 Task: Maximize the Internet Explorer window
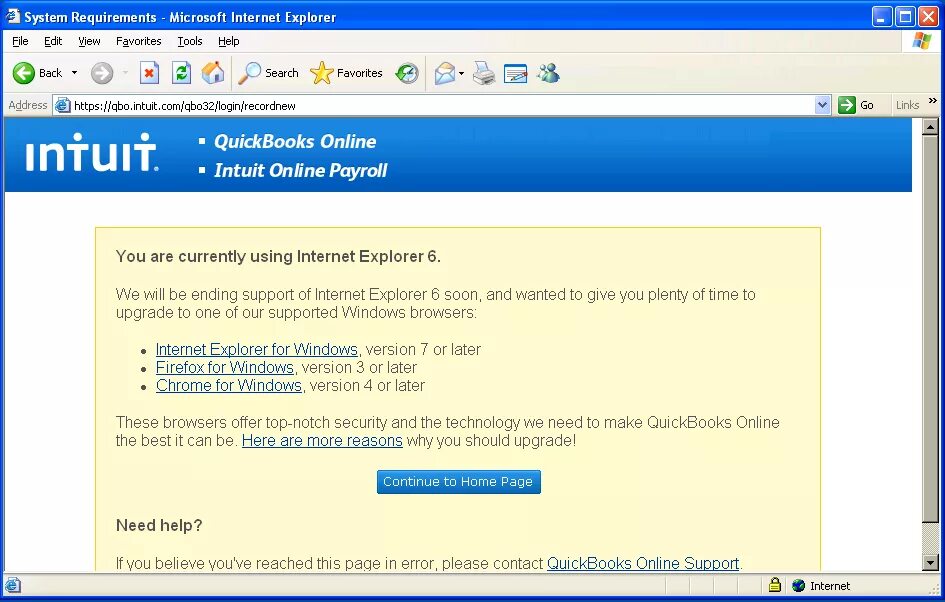(x=905, y=17)
